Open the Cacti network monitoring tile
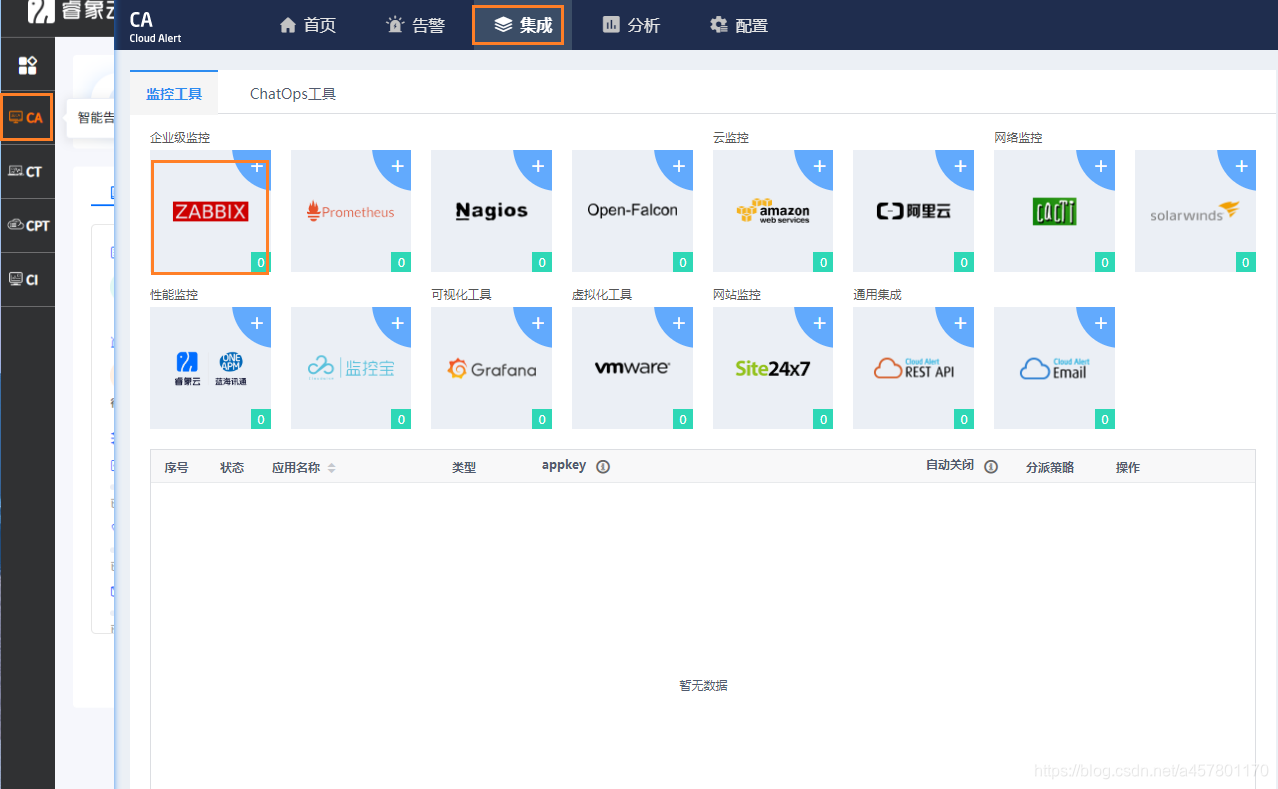 (1054, 211)
